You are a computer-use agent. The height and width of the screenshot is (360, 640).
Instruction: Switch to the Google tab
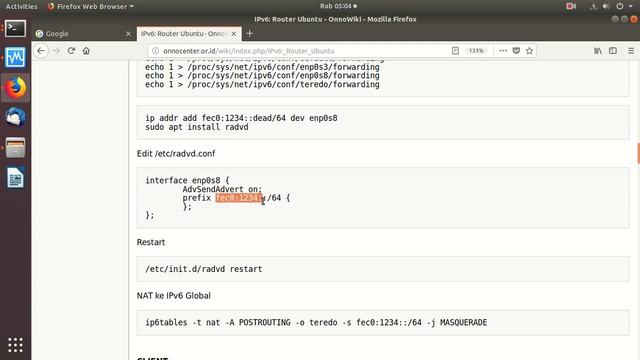tap(84, 34)
